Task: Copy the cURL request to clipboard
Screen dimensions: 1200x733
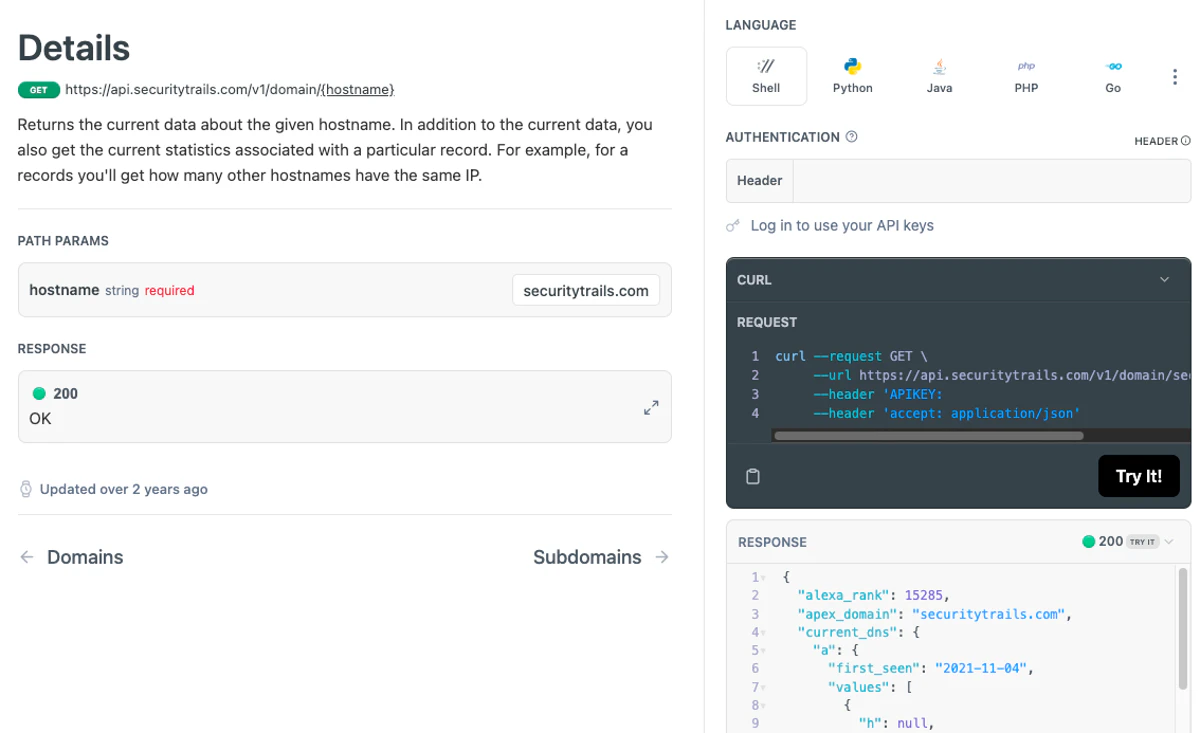Action: (753, 477)
